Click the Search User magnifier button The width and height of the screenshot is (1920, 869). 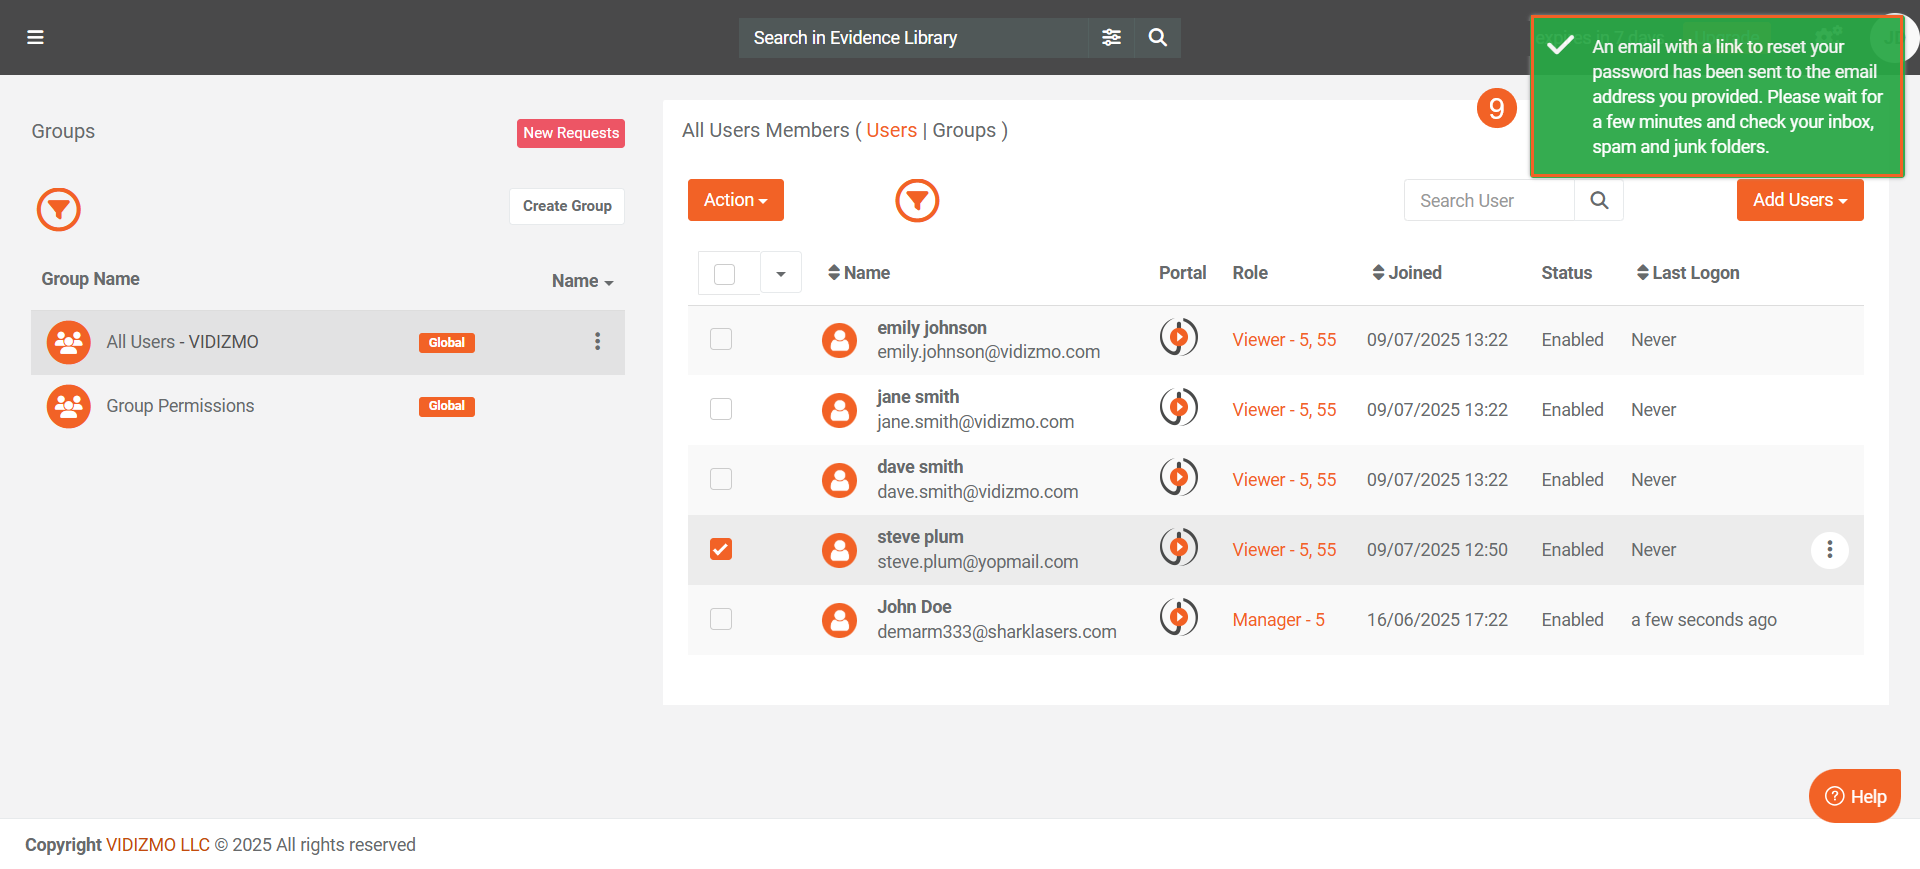coord(1599,201)
